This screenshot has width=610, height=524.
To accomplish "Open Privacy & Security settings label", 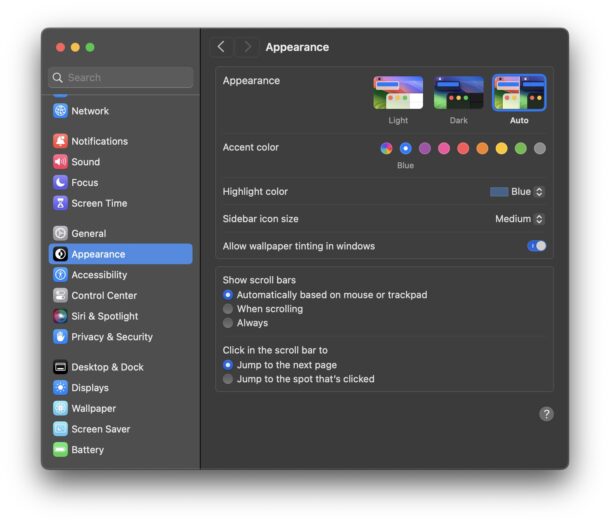I will [x=112, y=336].
